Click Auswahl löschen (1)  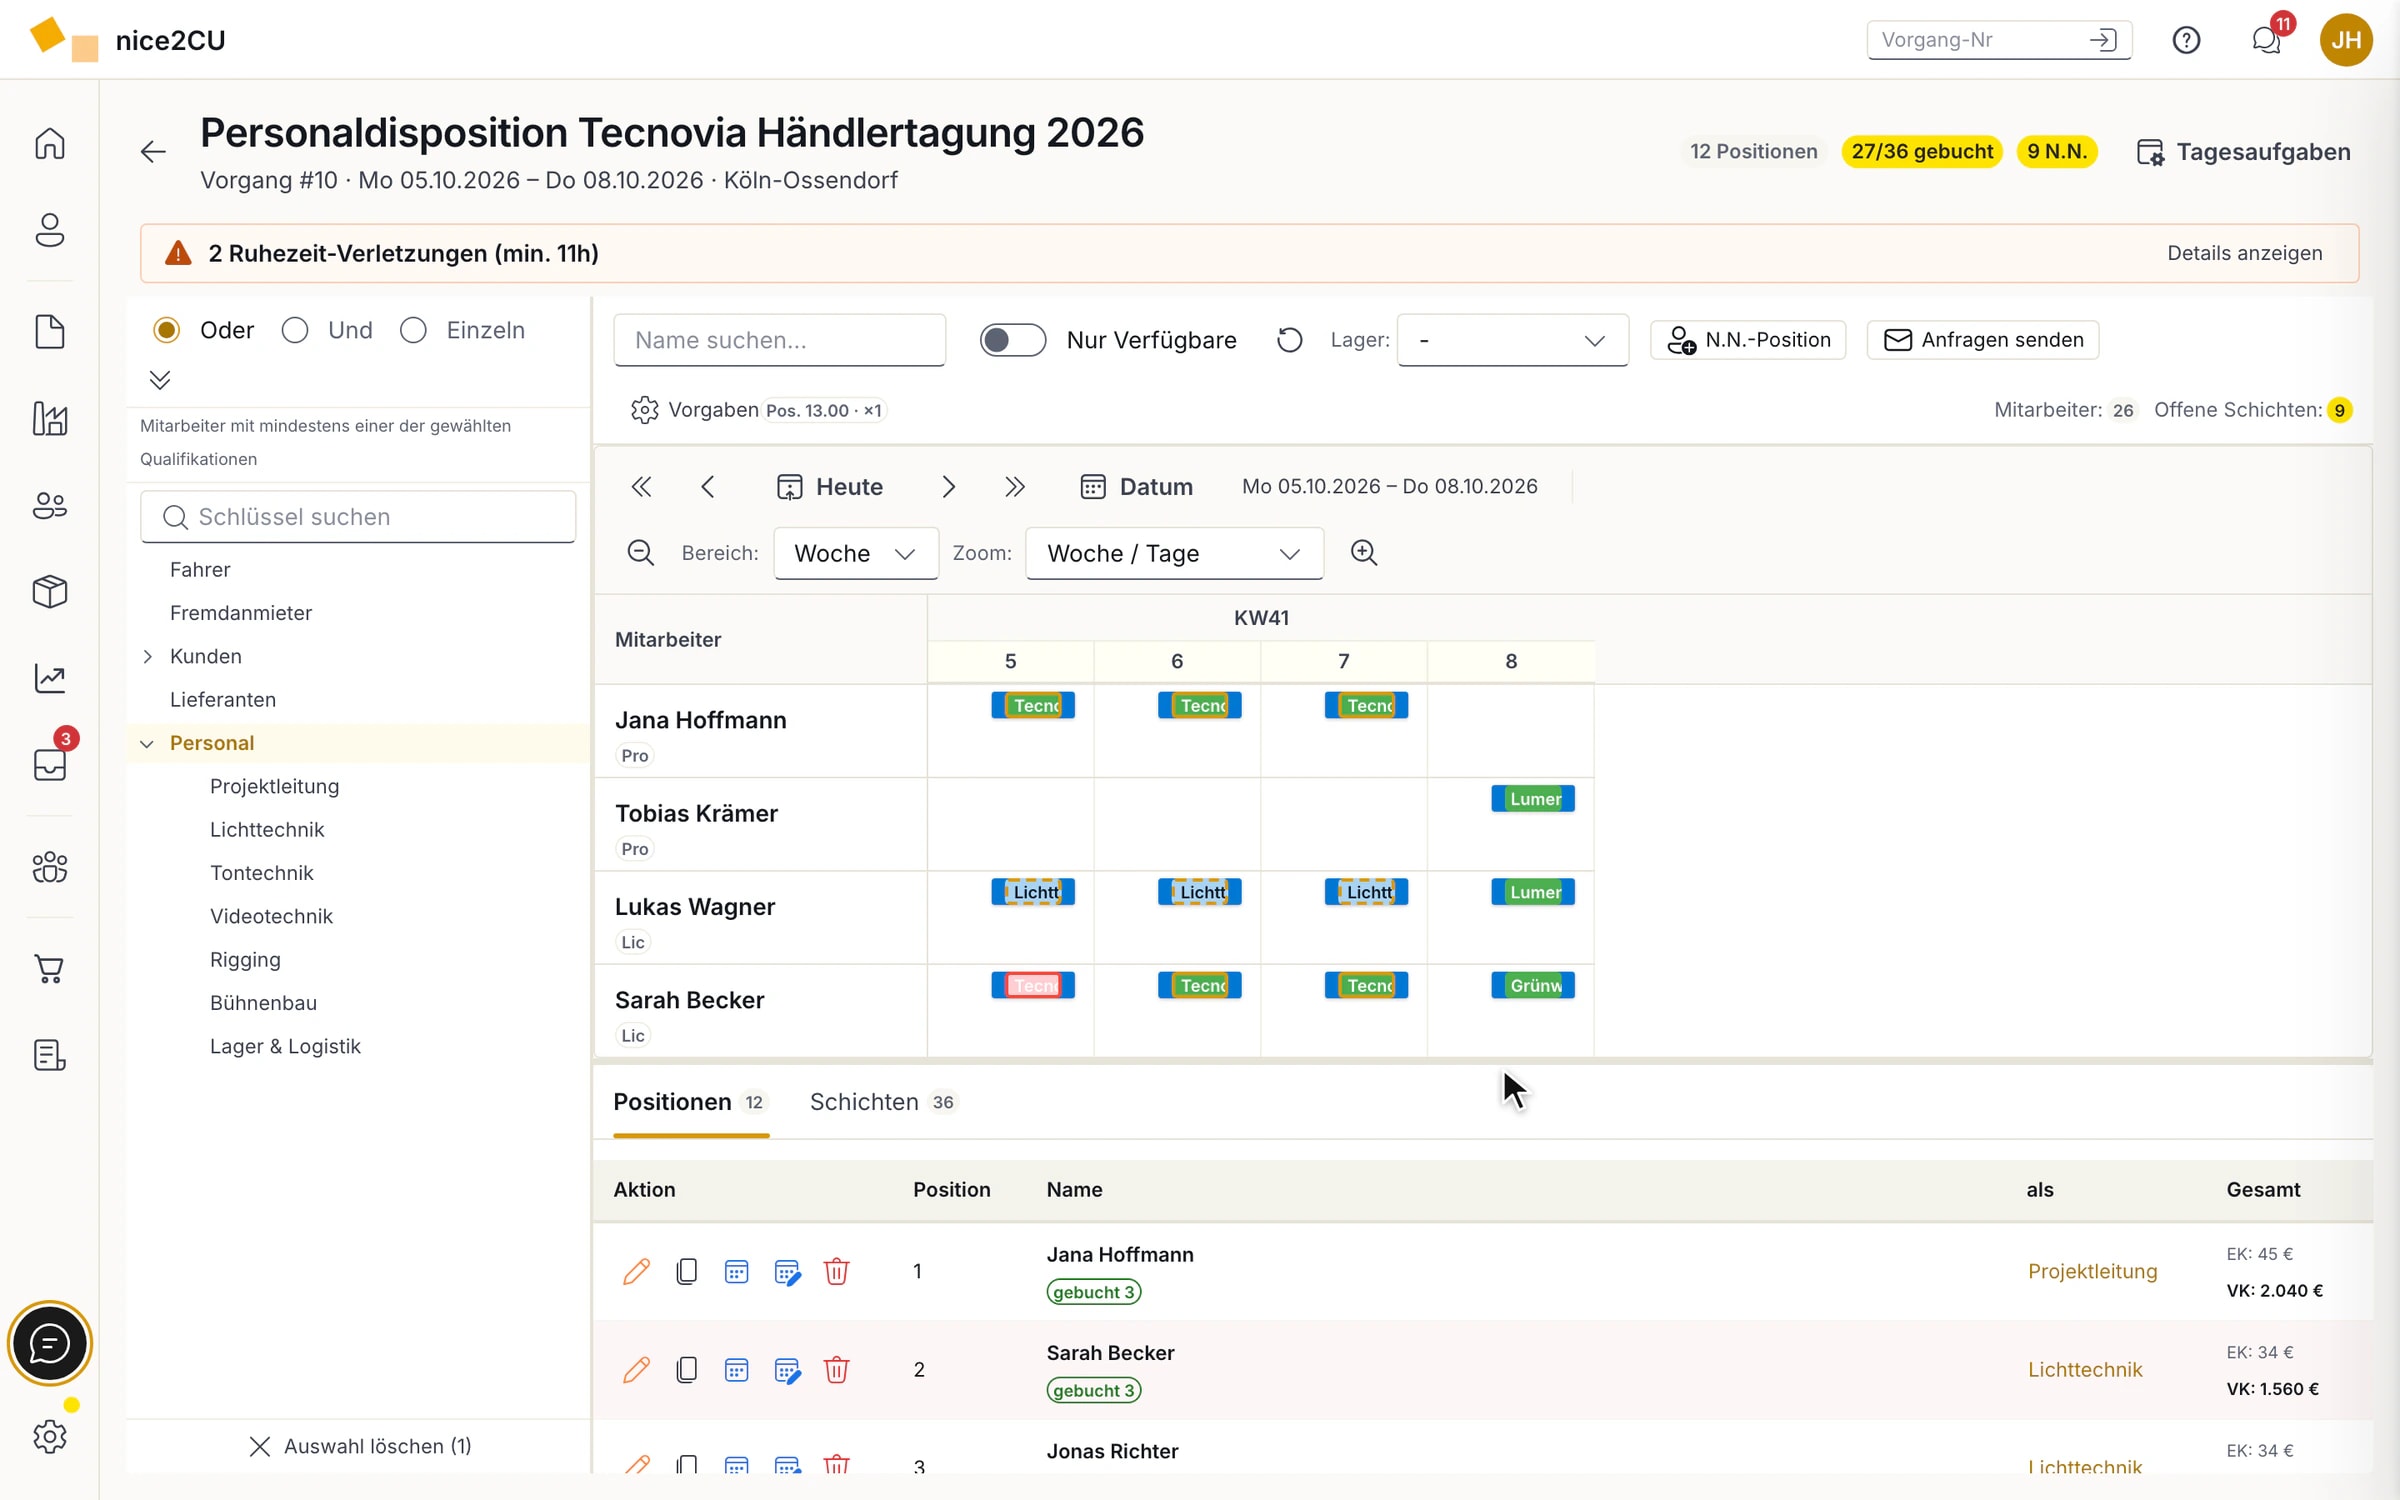[360, 1446]
